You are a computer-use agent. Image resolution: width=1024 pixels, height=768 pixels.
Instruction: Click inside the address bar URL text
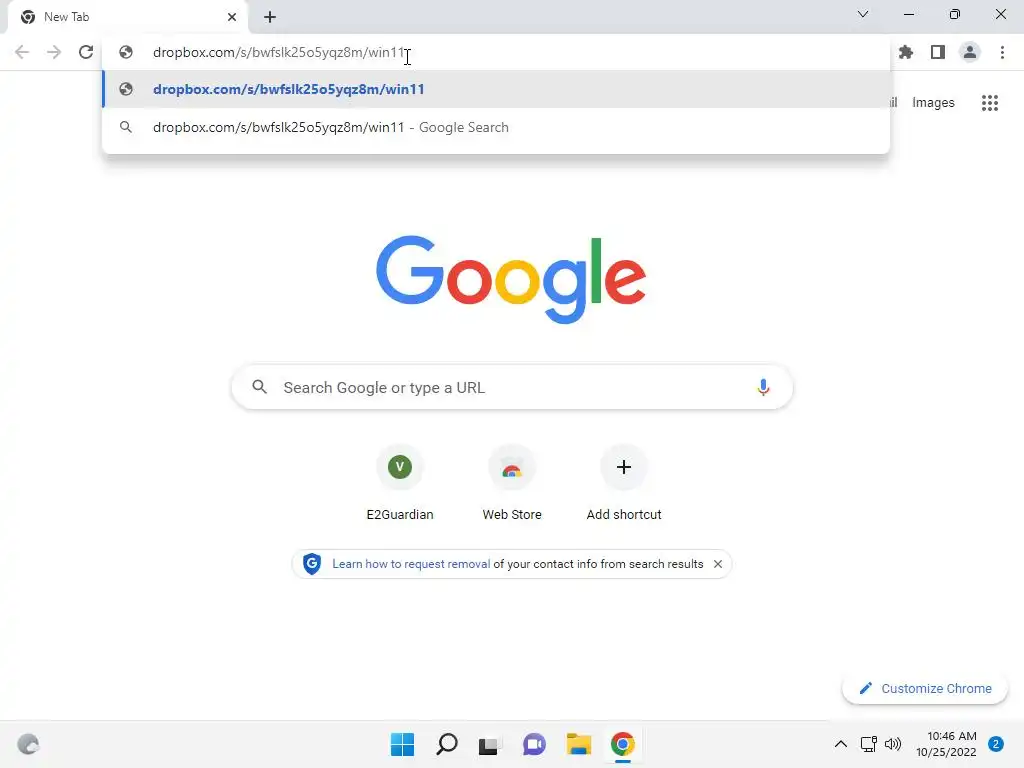point(279,52)
